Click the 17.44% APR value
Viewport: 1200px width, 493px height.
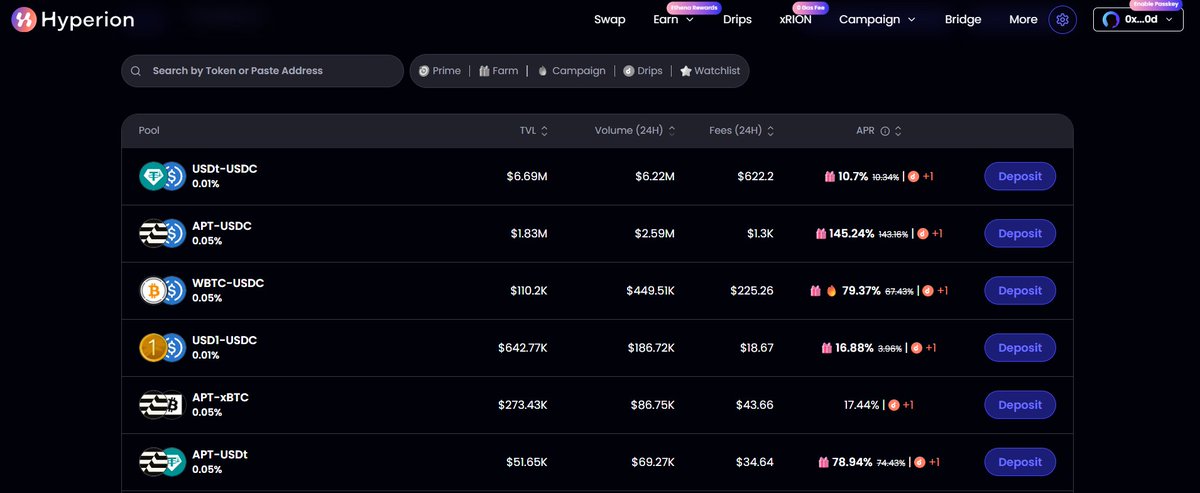(x=862, y=405)
